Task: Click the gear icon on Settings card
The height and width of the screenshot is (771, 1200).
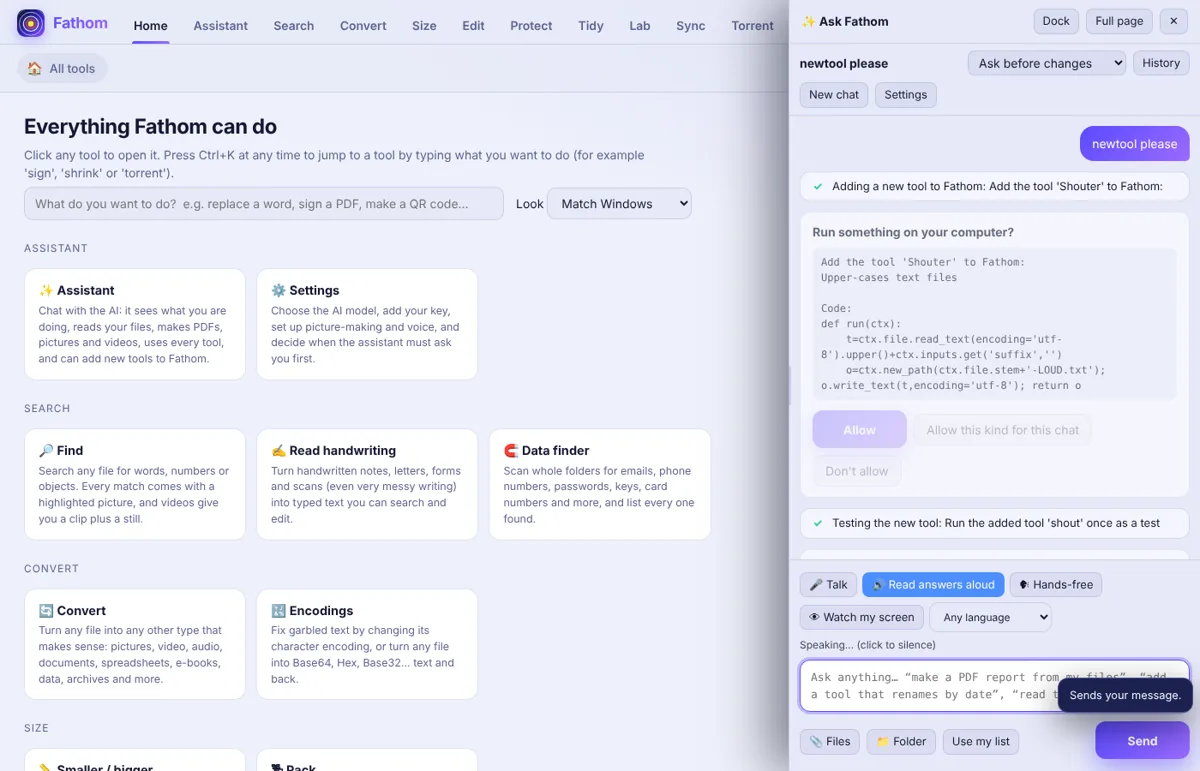Action: tap(278, 291)
